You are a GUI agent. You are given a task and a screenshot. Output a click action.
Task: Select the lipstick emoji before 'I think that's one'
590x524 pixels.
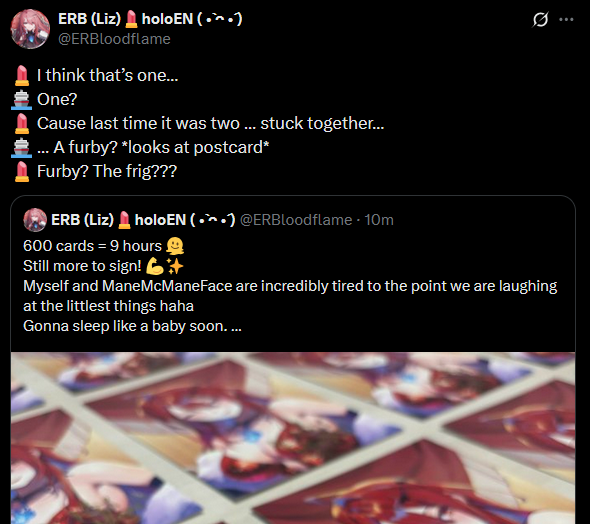22,75
